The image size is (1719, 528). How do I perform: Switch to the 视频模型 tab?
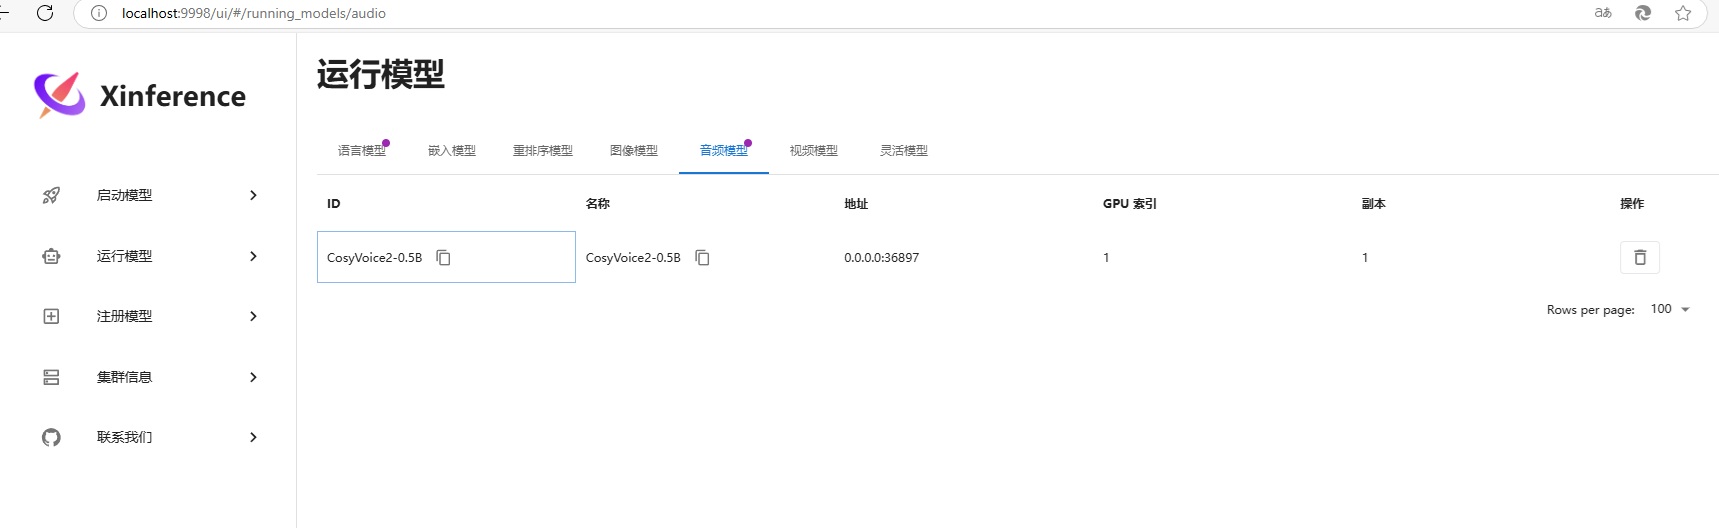click(814, 151)
